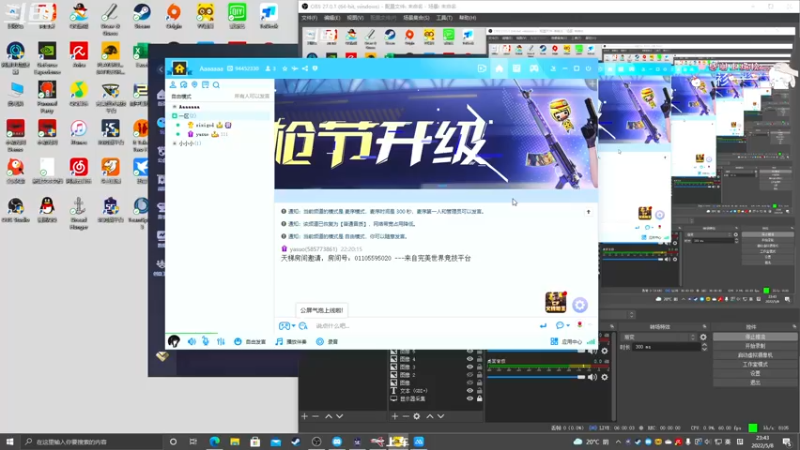Toggle visibility of the 文本 (GDI+) source
This screenshot has width=800, height=450.
pyautogui.click(x=470, y=390)
